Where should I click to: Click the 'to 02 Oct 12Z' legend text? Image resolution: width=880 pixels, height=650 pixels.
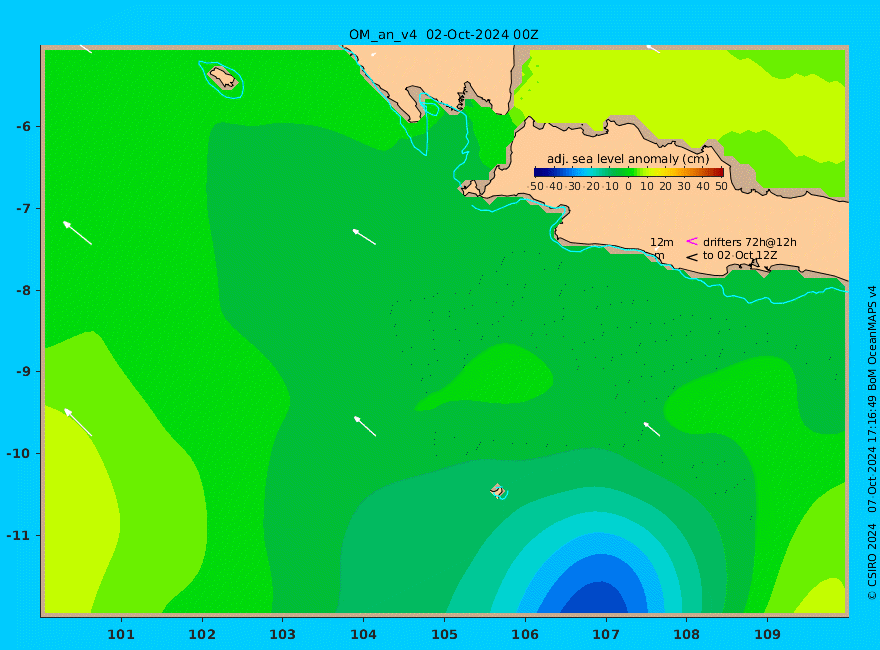740,255
